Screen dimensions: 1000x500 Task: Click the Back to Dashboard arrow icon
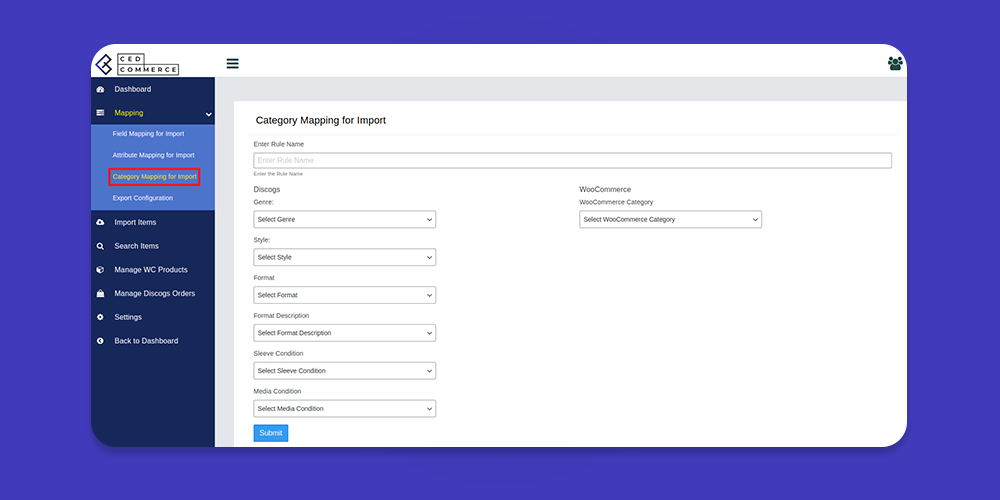(x=100, y=341)
